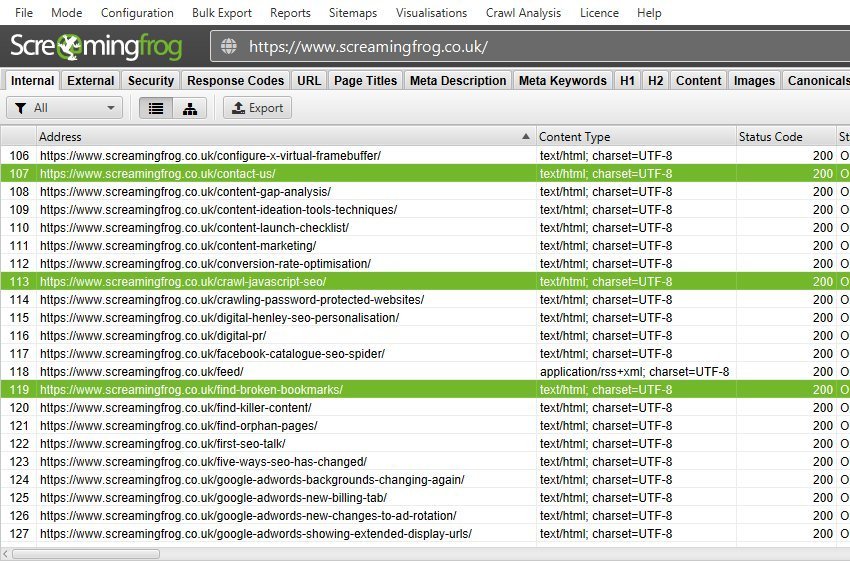Open the Crawl Analysis menu
This screenshot has width=850, height=564.
(523, 13)
